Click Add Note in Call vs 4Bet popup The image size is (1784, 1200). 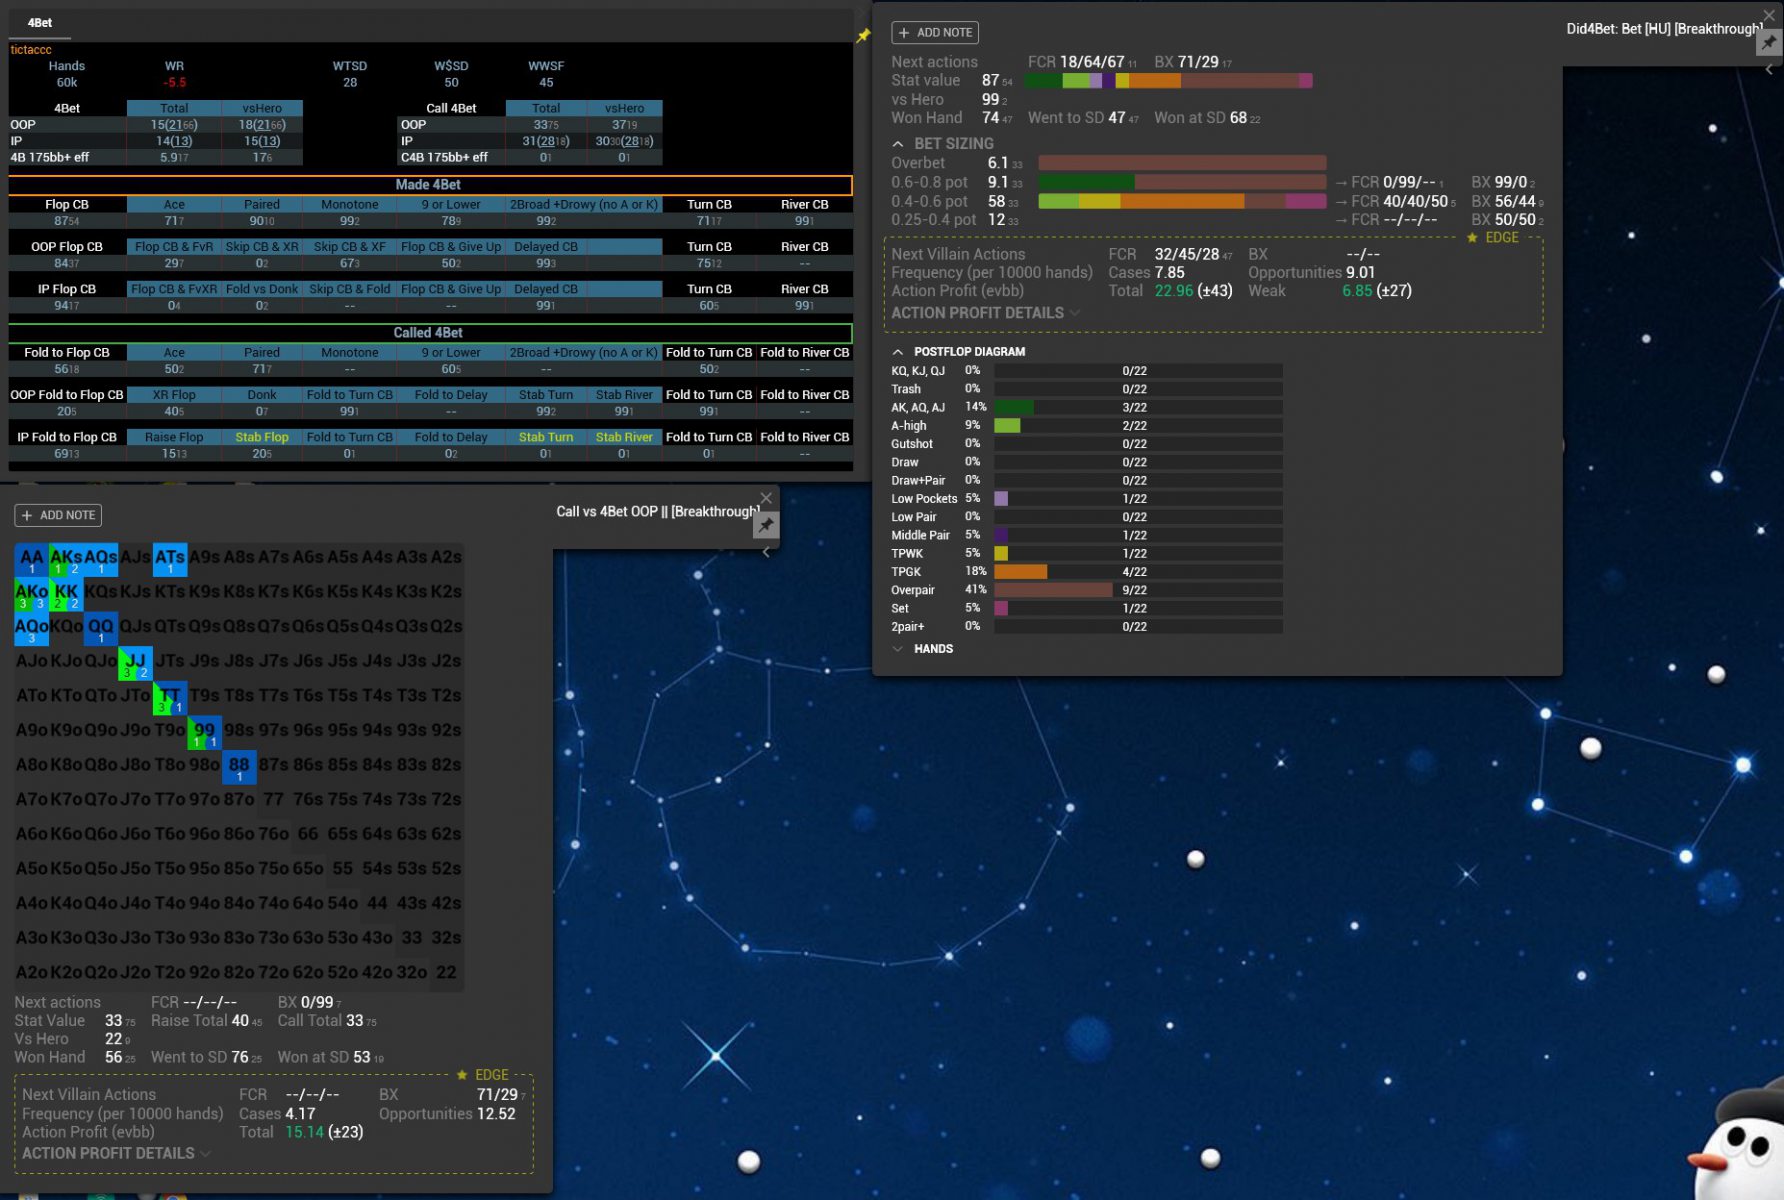pyautogui.click(x=58, y=515)
